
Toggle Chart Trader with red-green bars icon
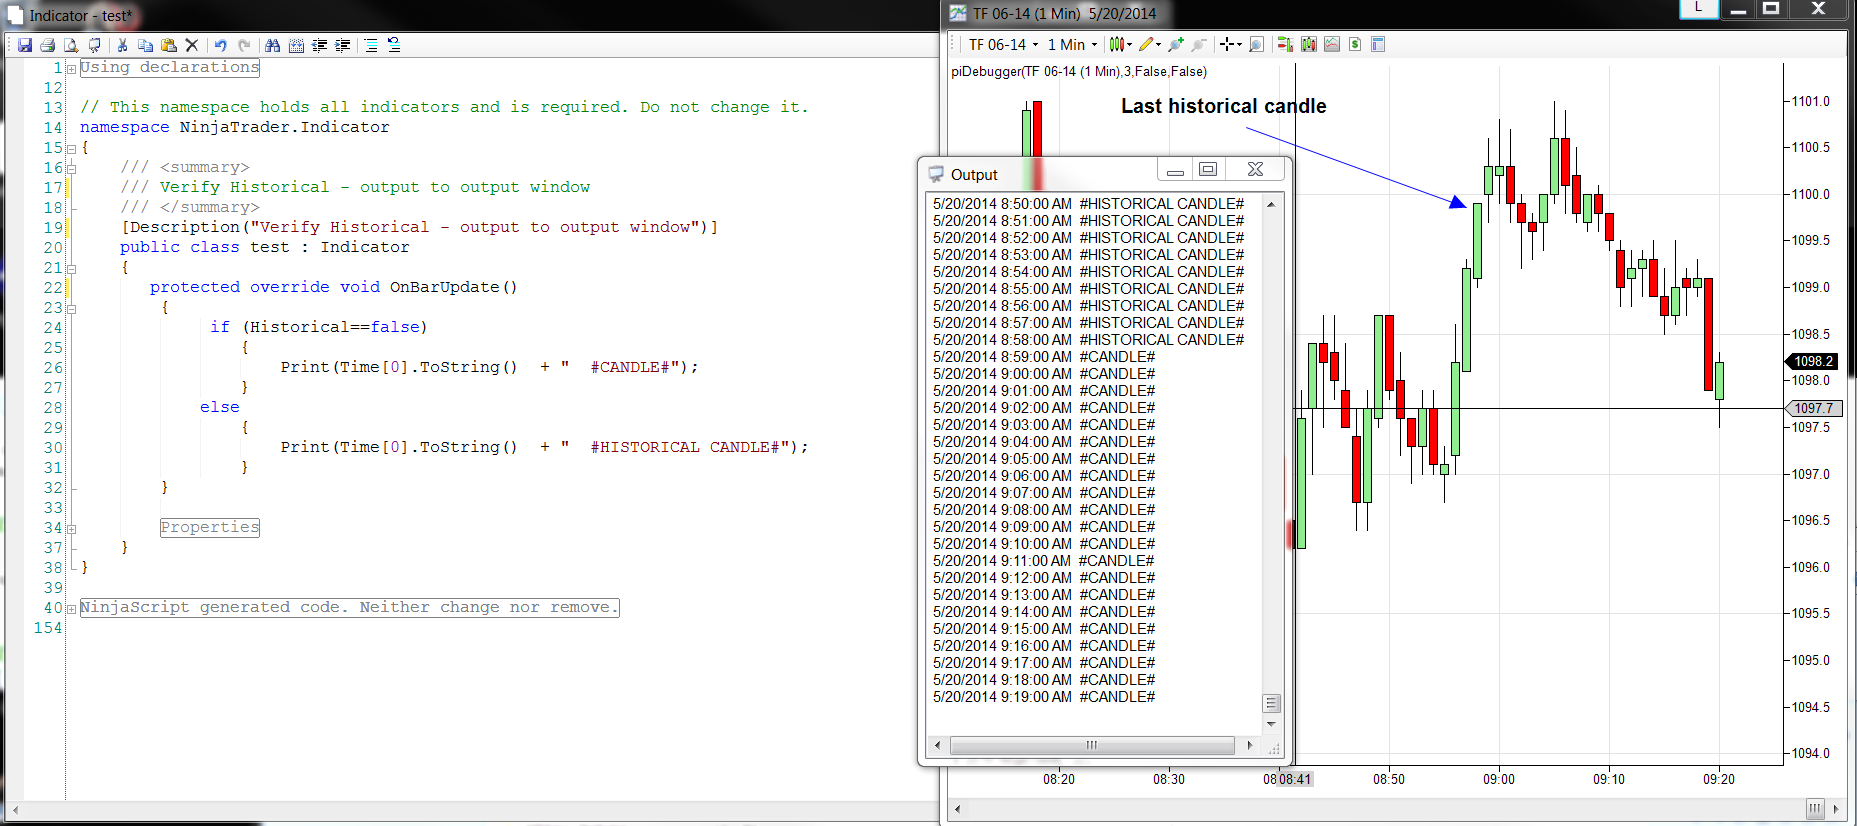1285,44
